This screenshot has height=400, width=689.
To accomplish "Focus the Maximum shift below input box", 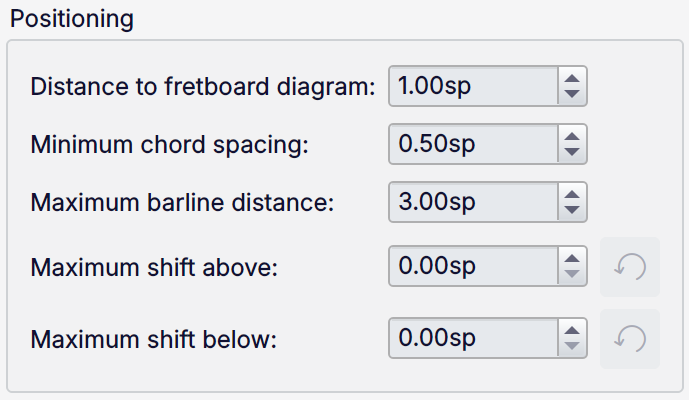I will [473, 339].
